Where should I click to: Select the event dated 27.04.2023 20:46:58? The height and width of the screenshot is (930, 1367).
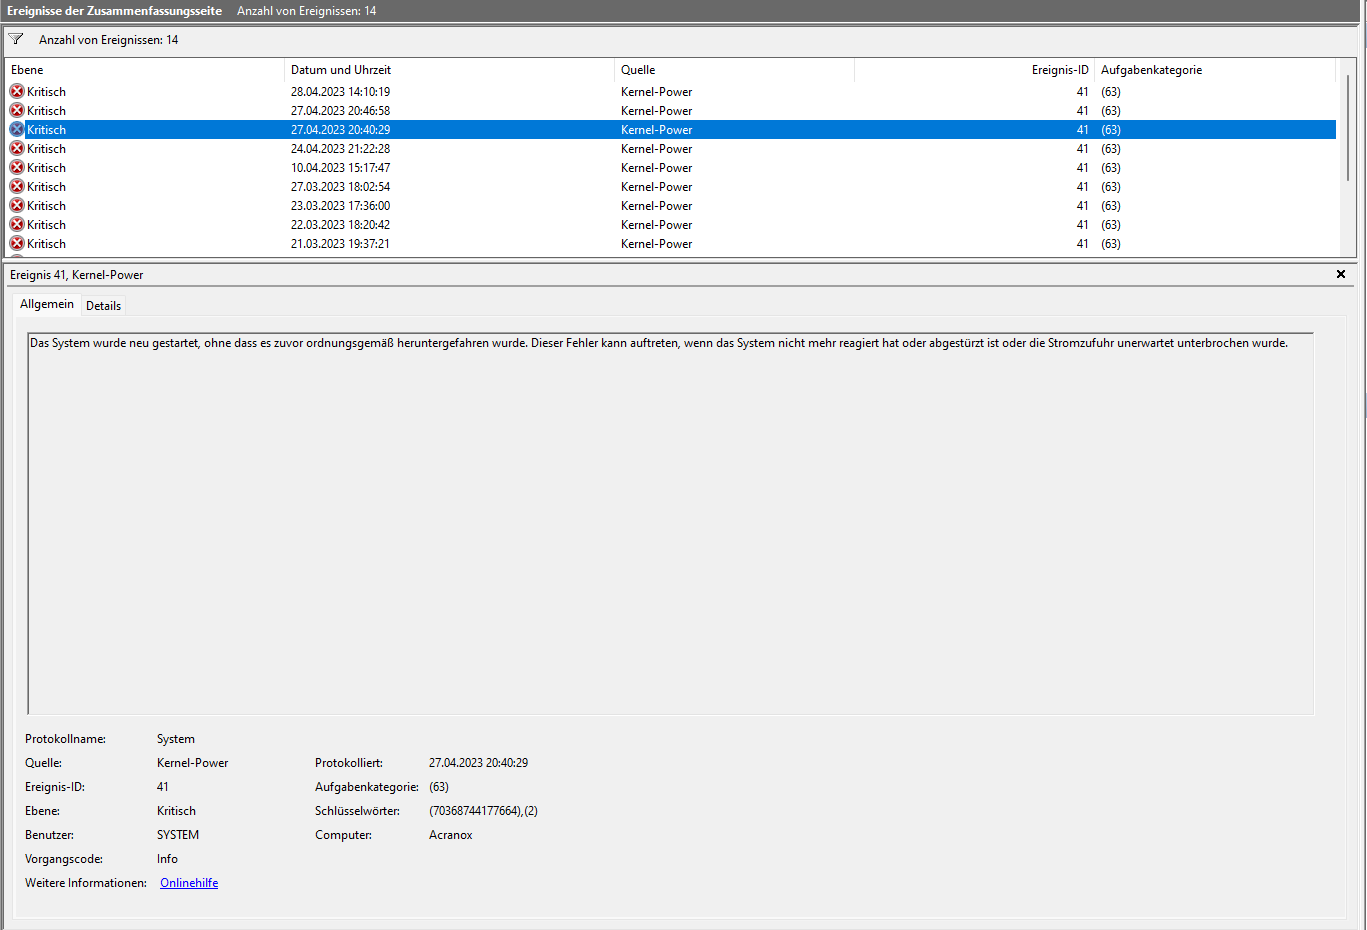point(671,110)
